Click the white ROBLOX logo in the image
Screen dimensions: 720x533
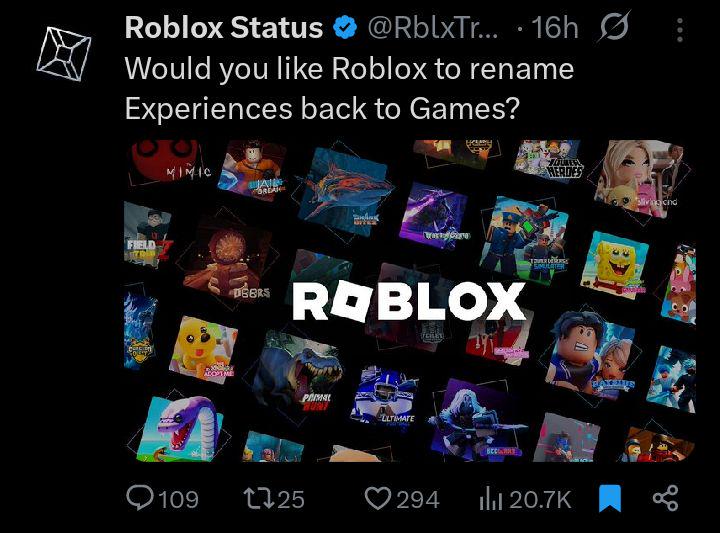click(409, 301)
